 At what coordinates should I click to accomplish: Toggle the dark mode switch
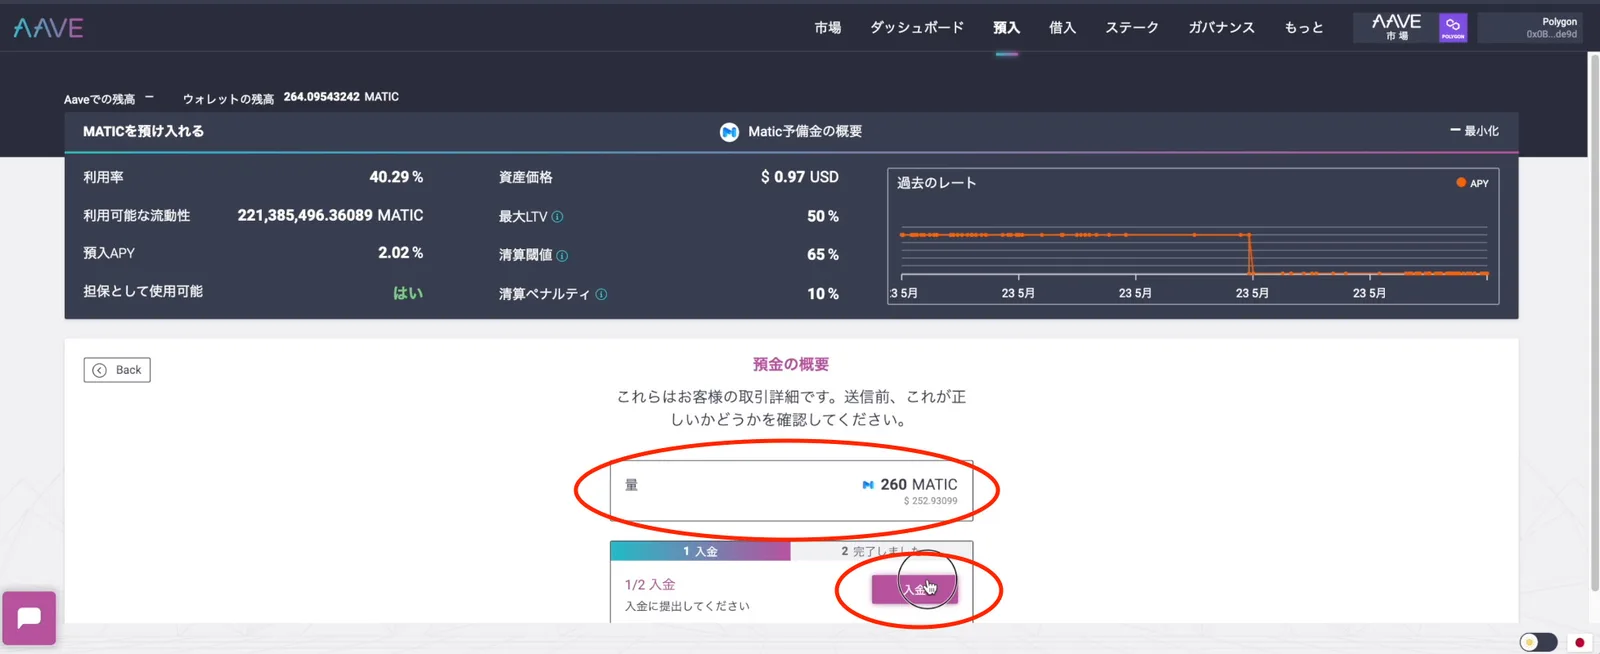click(1538, 642)
